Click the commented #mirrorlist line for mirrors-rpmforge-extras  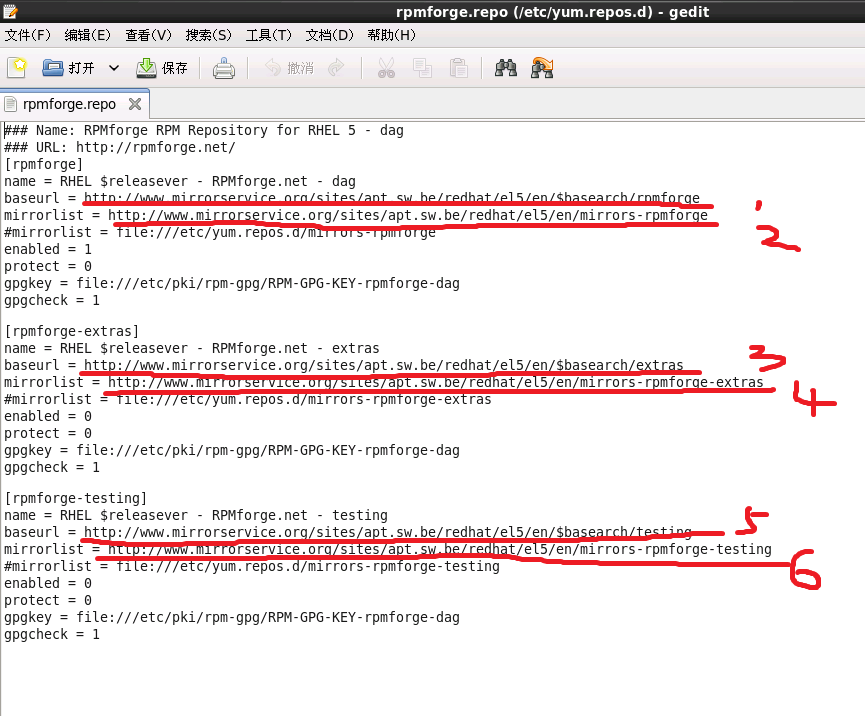point(248,399)
